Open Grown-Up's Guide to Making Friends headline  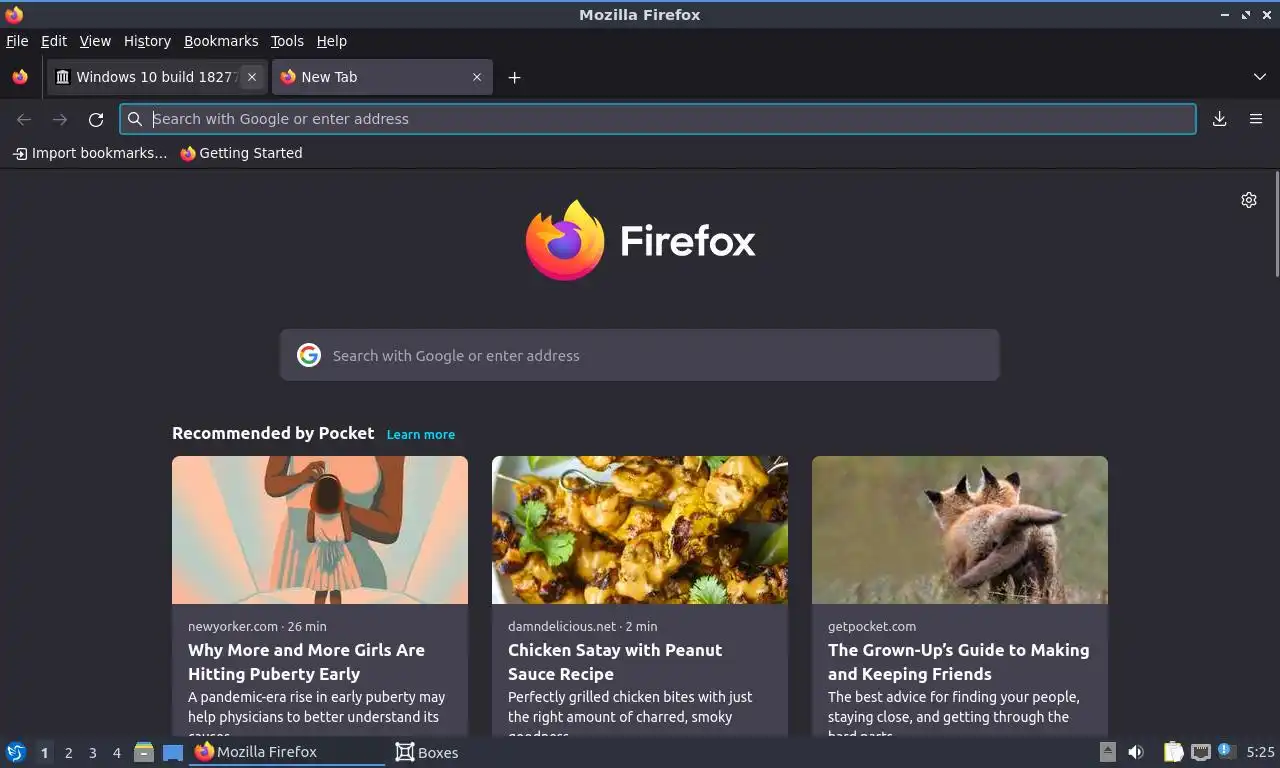click(x=958, y=662)
